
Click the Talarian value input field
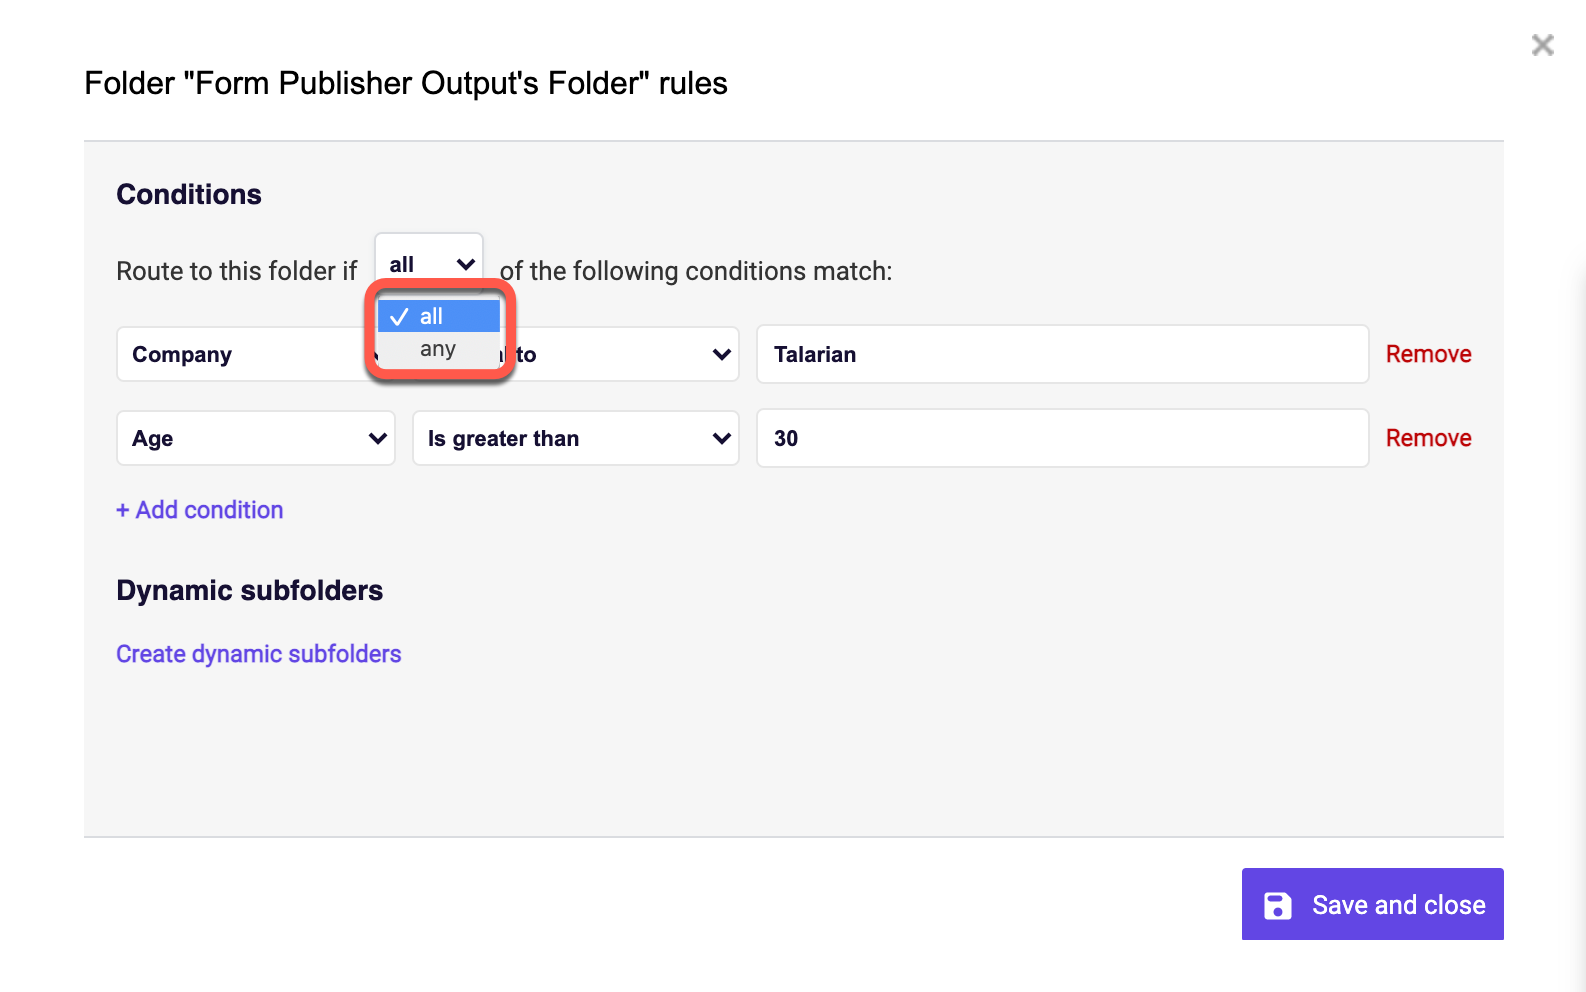[x=1062, y=354]
